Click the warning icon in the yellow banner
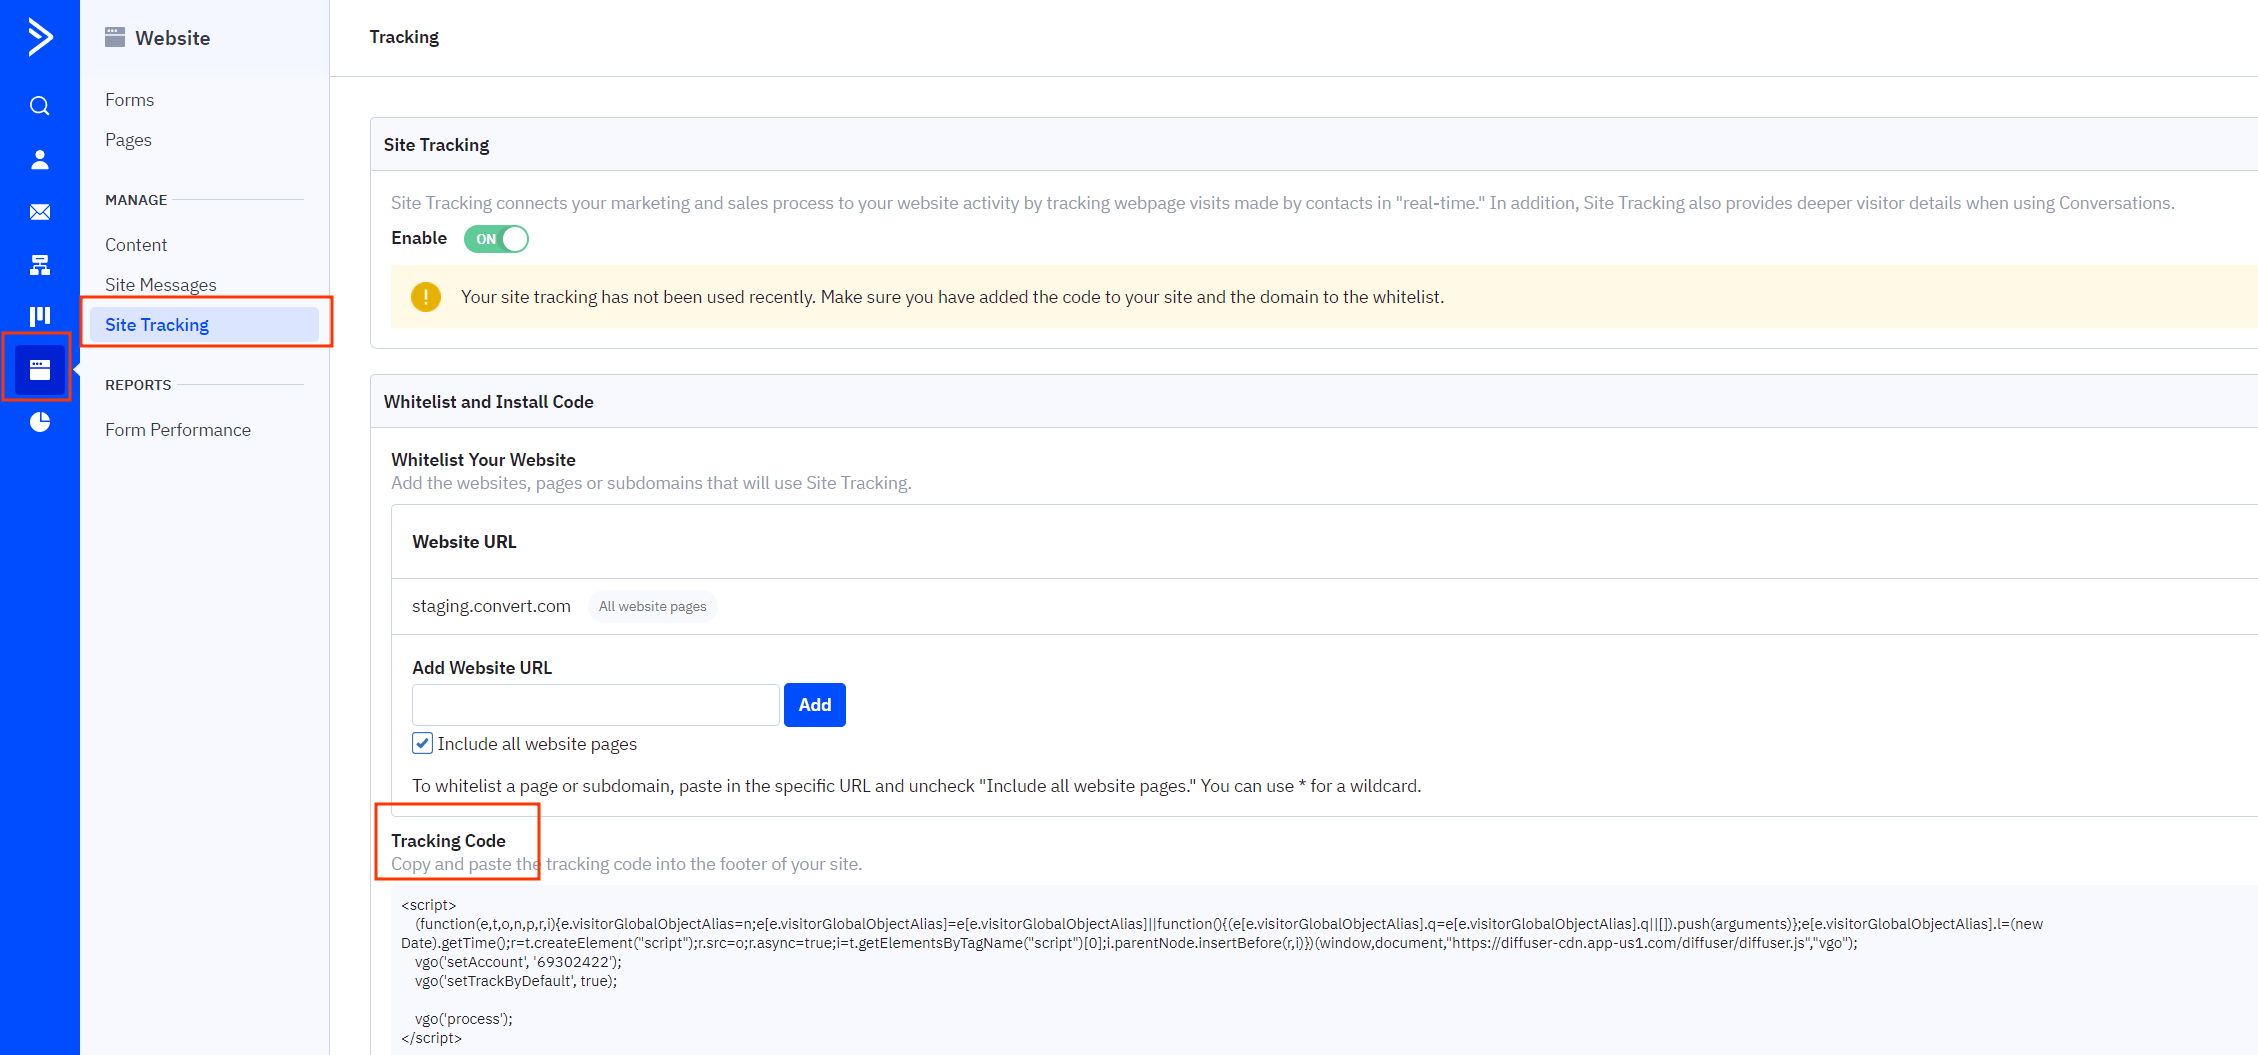 coord(426,296)
